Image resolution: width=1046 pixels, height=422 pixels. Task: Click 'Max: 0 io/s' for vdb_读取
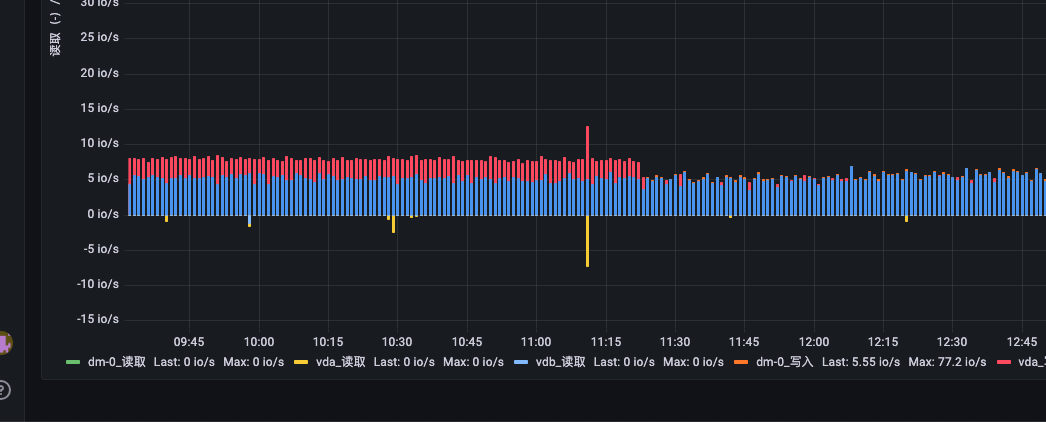point(693,362)
